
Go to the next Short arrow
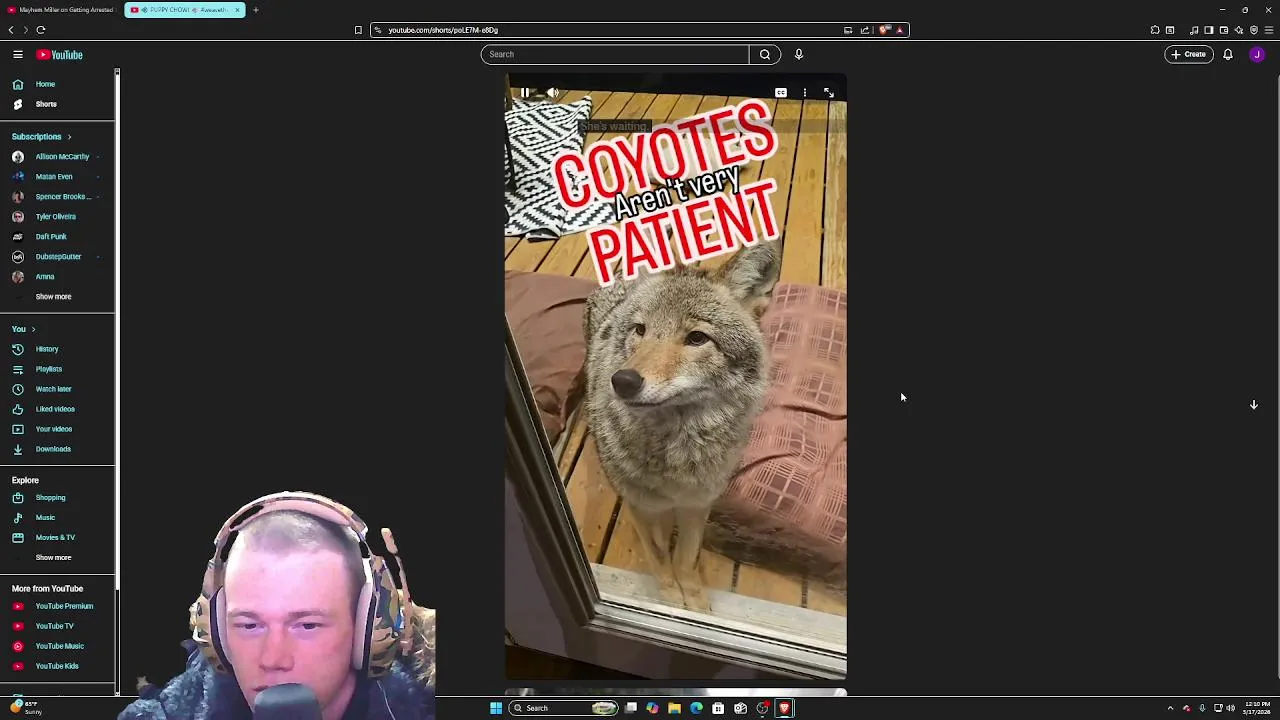coord(1253,405)
